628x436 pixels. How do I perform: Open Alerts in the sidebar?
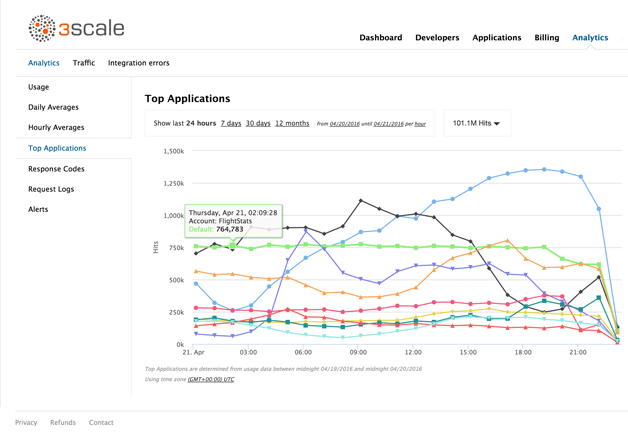point(38,209)
